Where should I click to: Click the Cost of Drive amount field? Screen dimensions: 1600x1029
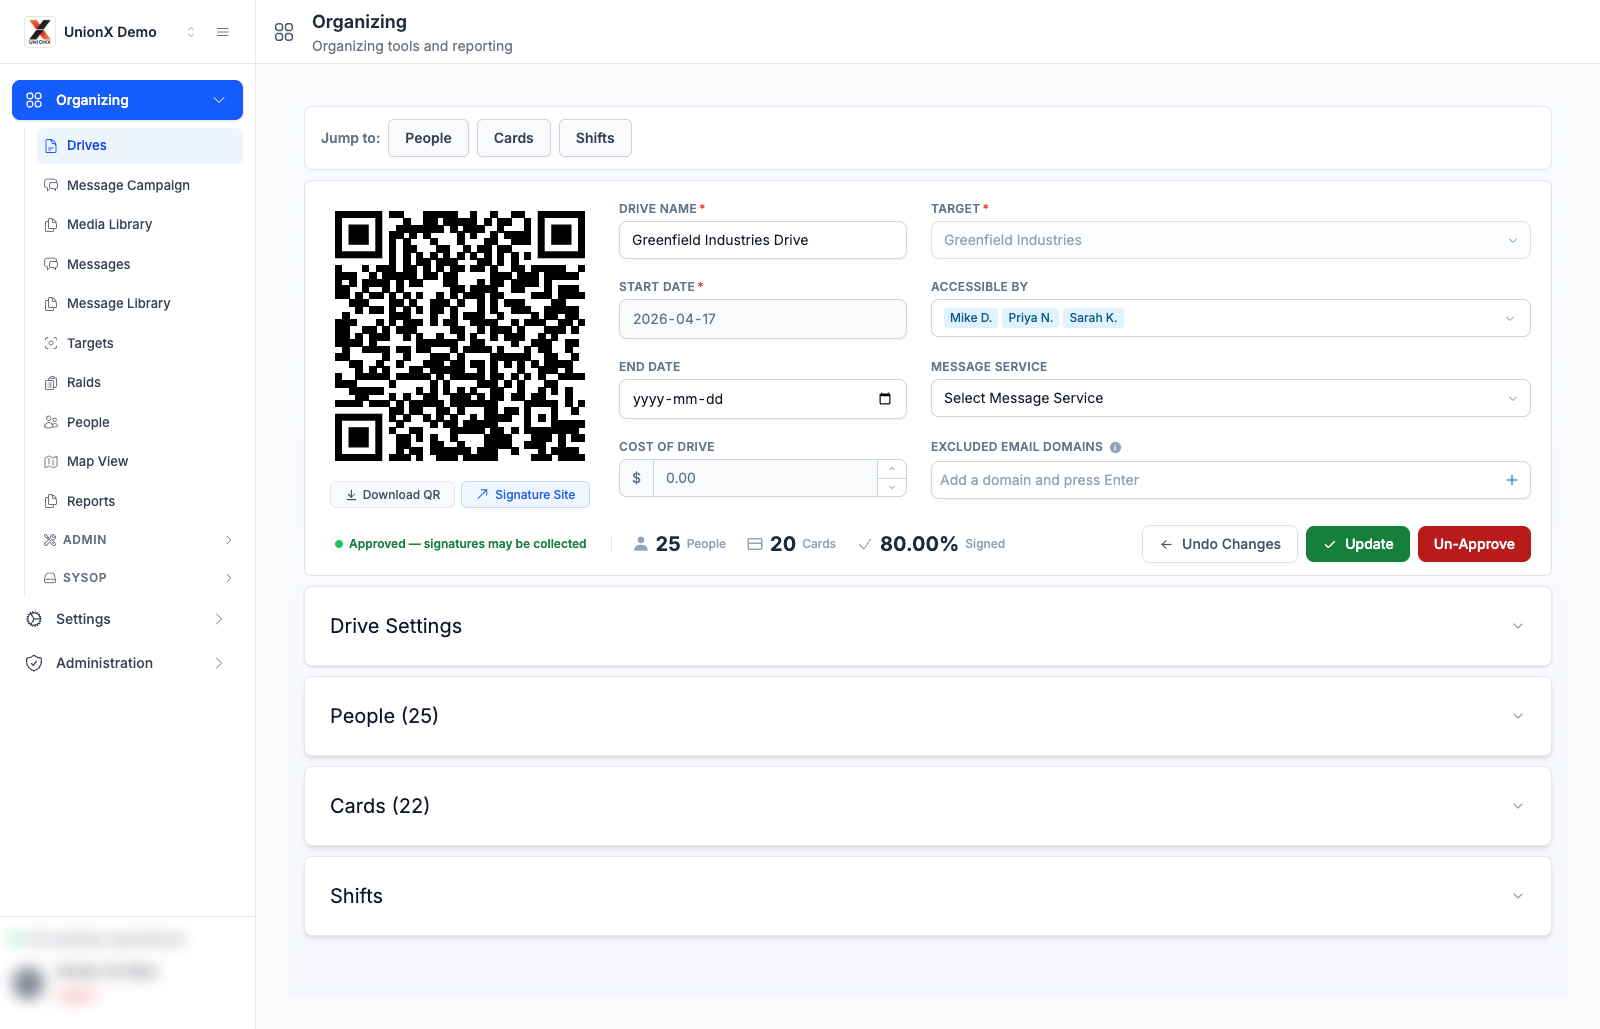[765, 478]
